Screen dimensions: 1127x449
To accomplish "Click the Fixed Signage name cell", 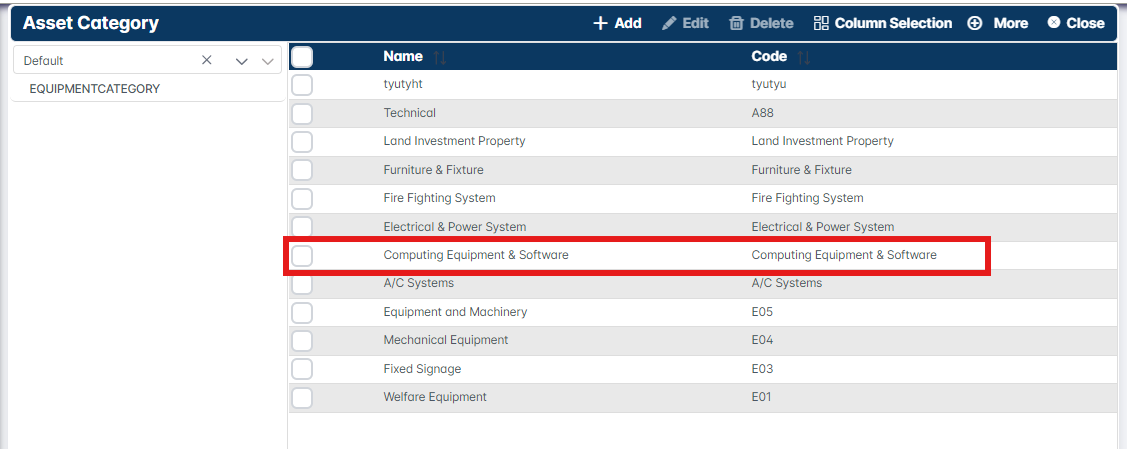I will (x=423, y=369).
